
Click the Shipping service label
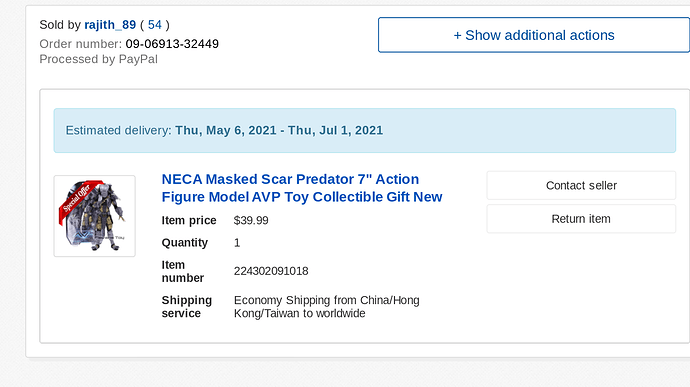187,307
